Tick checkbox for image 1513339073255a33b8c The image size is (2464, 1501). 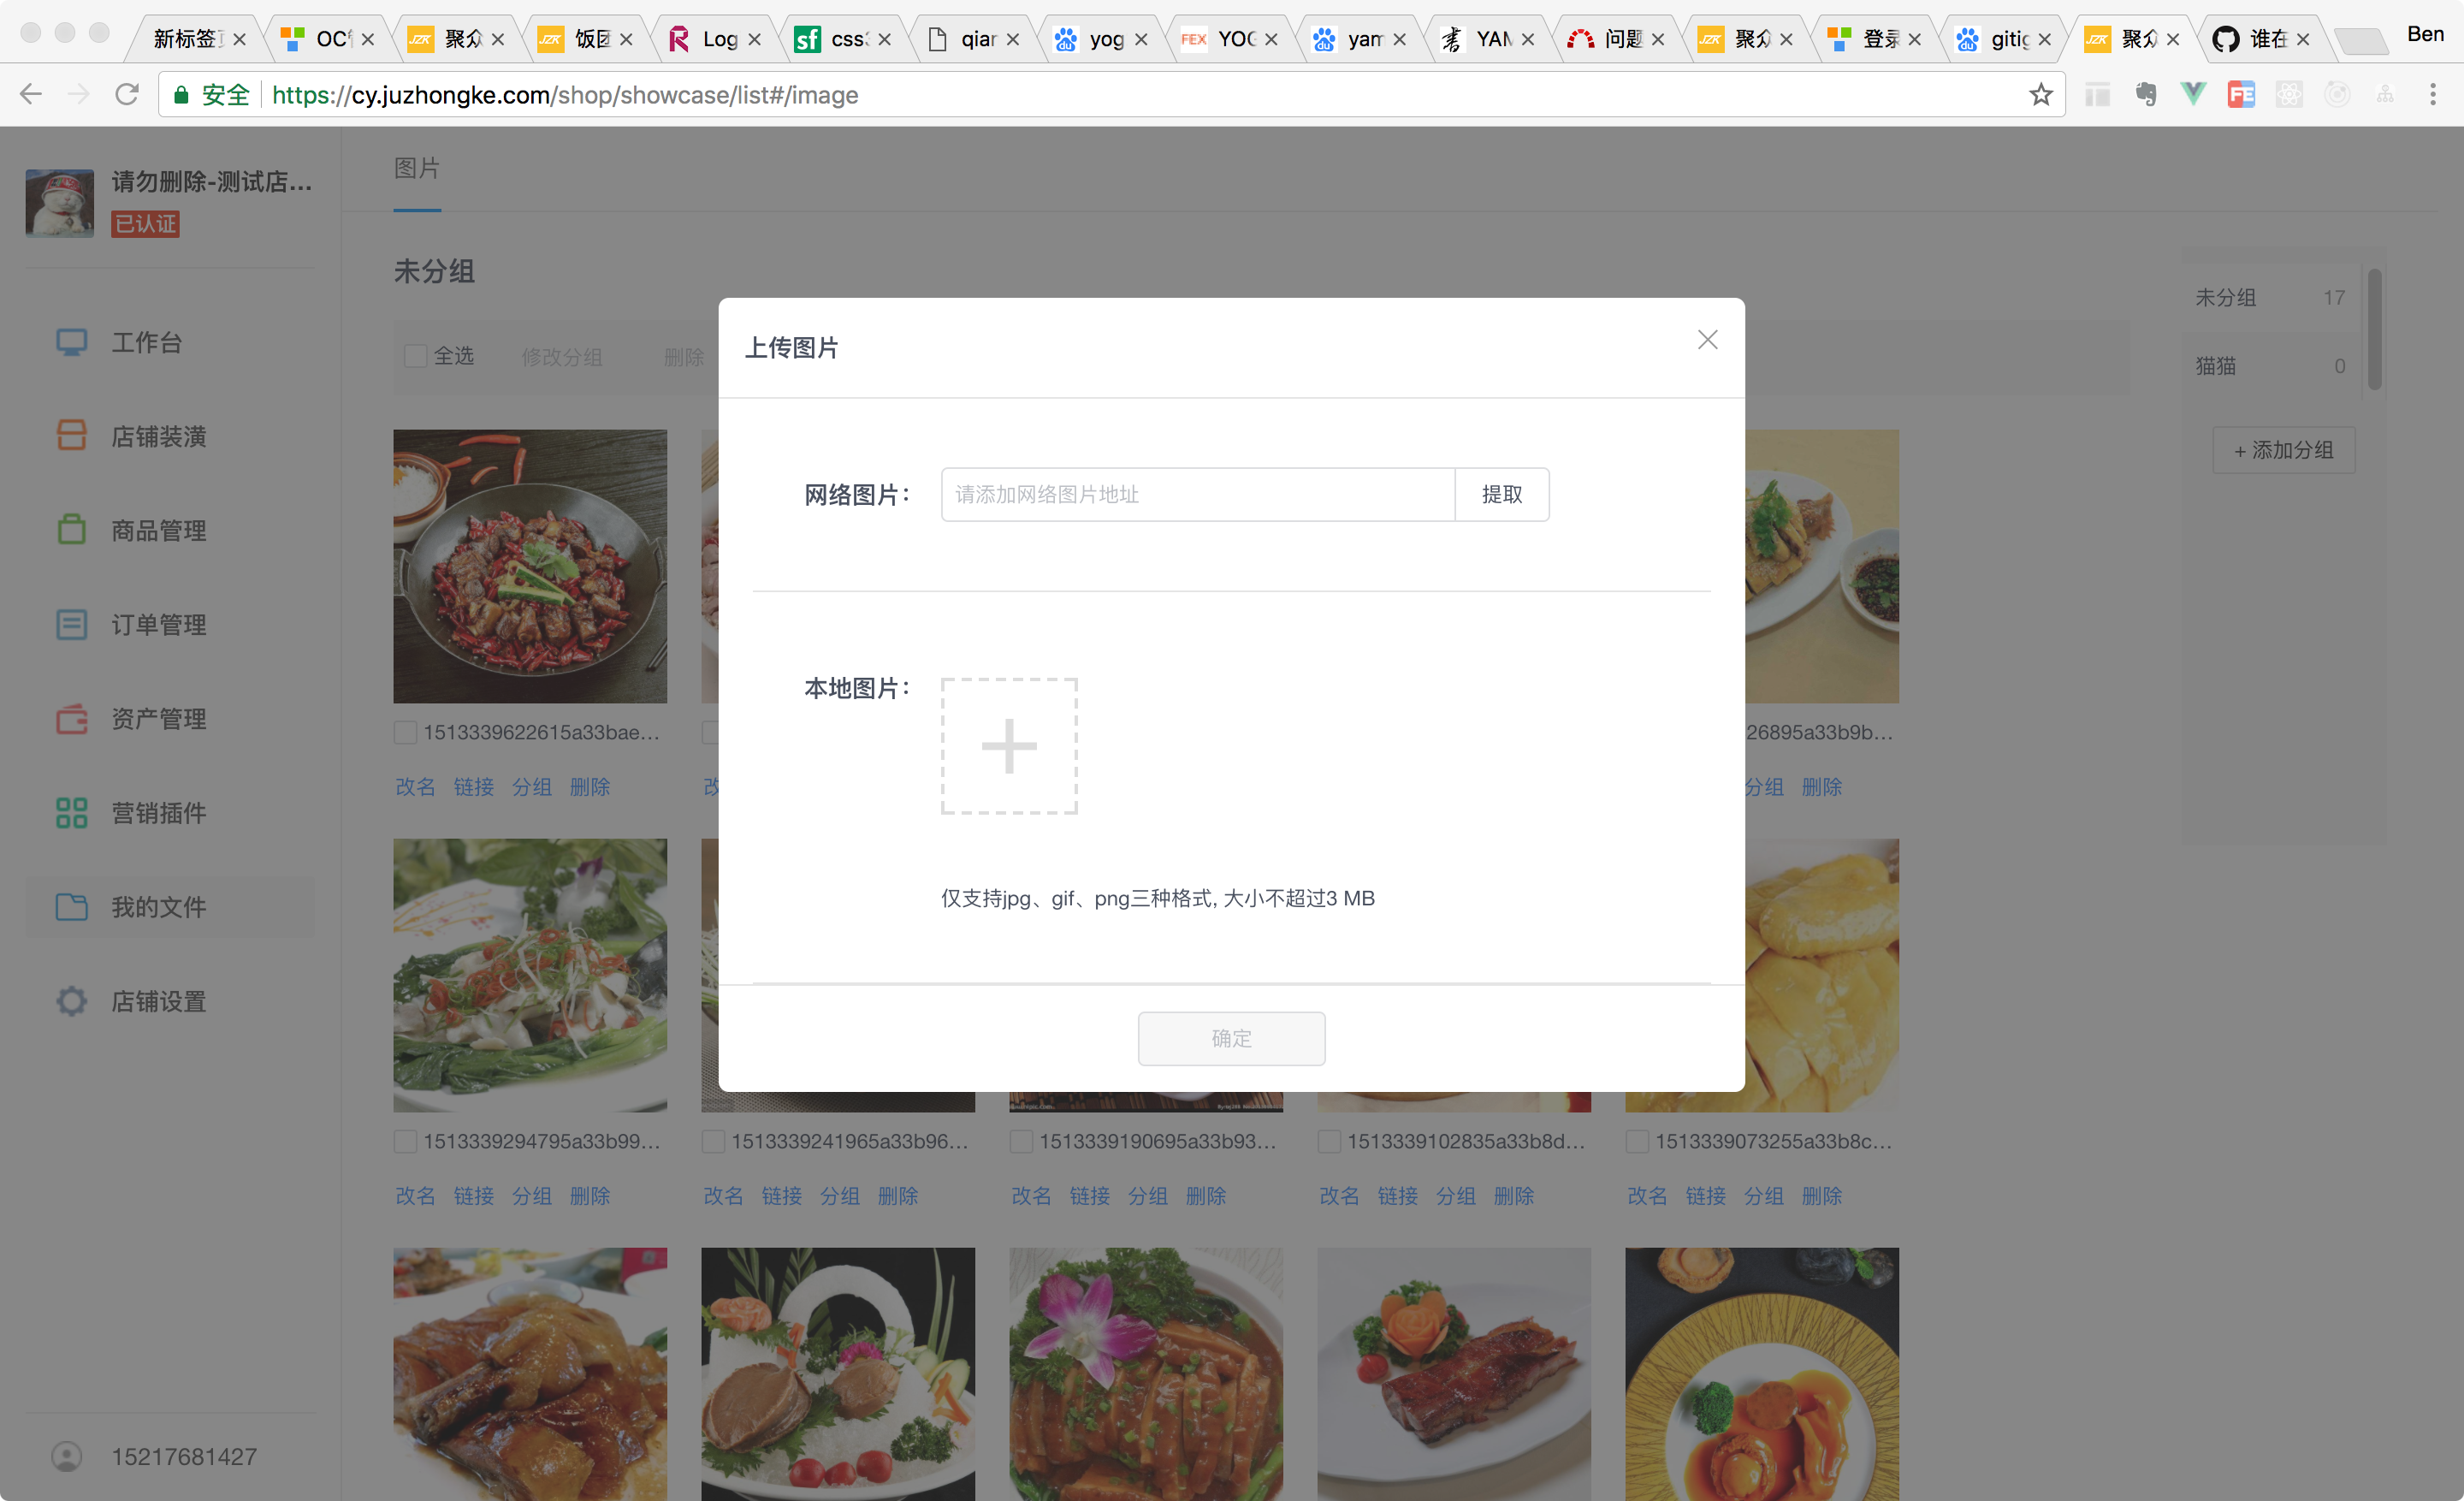pos(1637,1141)
